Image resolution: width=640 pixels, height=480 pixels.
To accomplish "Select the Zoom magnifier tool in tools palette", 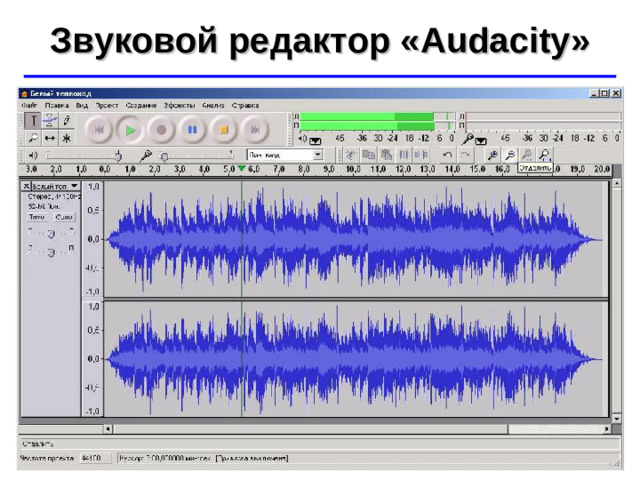I will point(33,138).
